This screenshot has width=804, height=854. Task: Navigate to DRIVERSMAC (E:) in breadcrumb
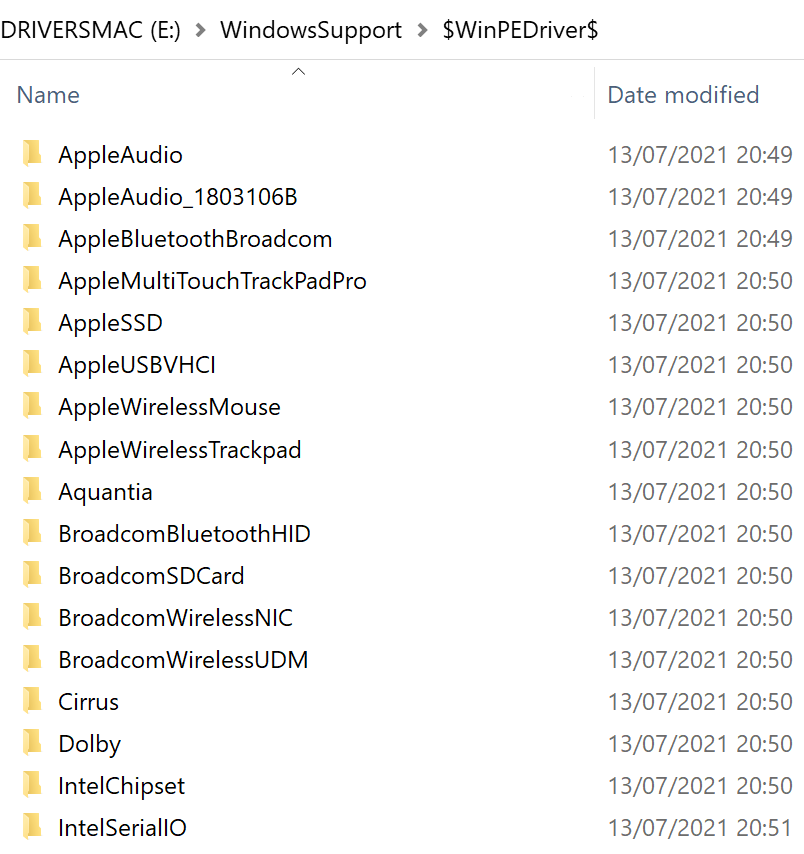(90, 30)
